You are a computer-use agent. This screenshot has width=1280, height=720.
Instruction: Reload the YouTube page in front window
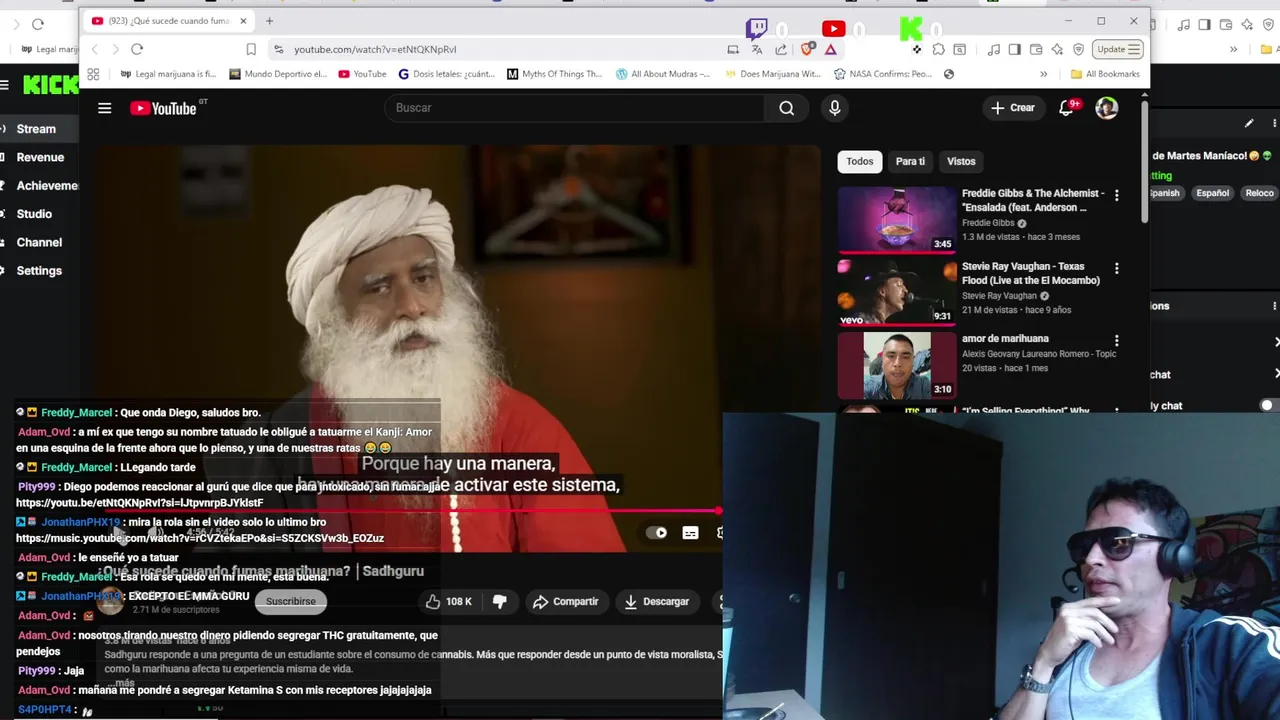137,49
